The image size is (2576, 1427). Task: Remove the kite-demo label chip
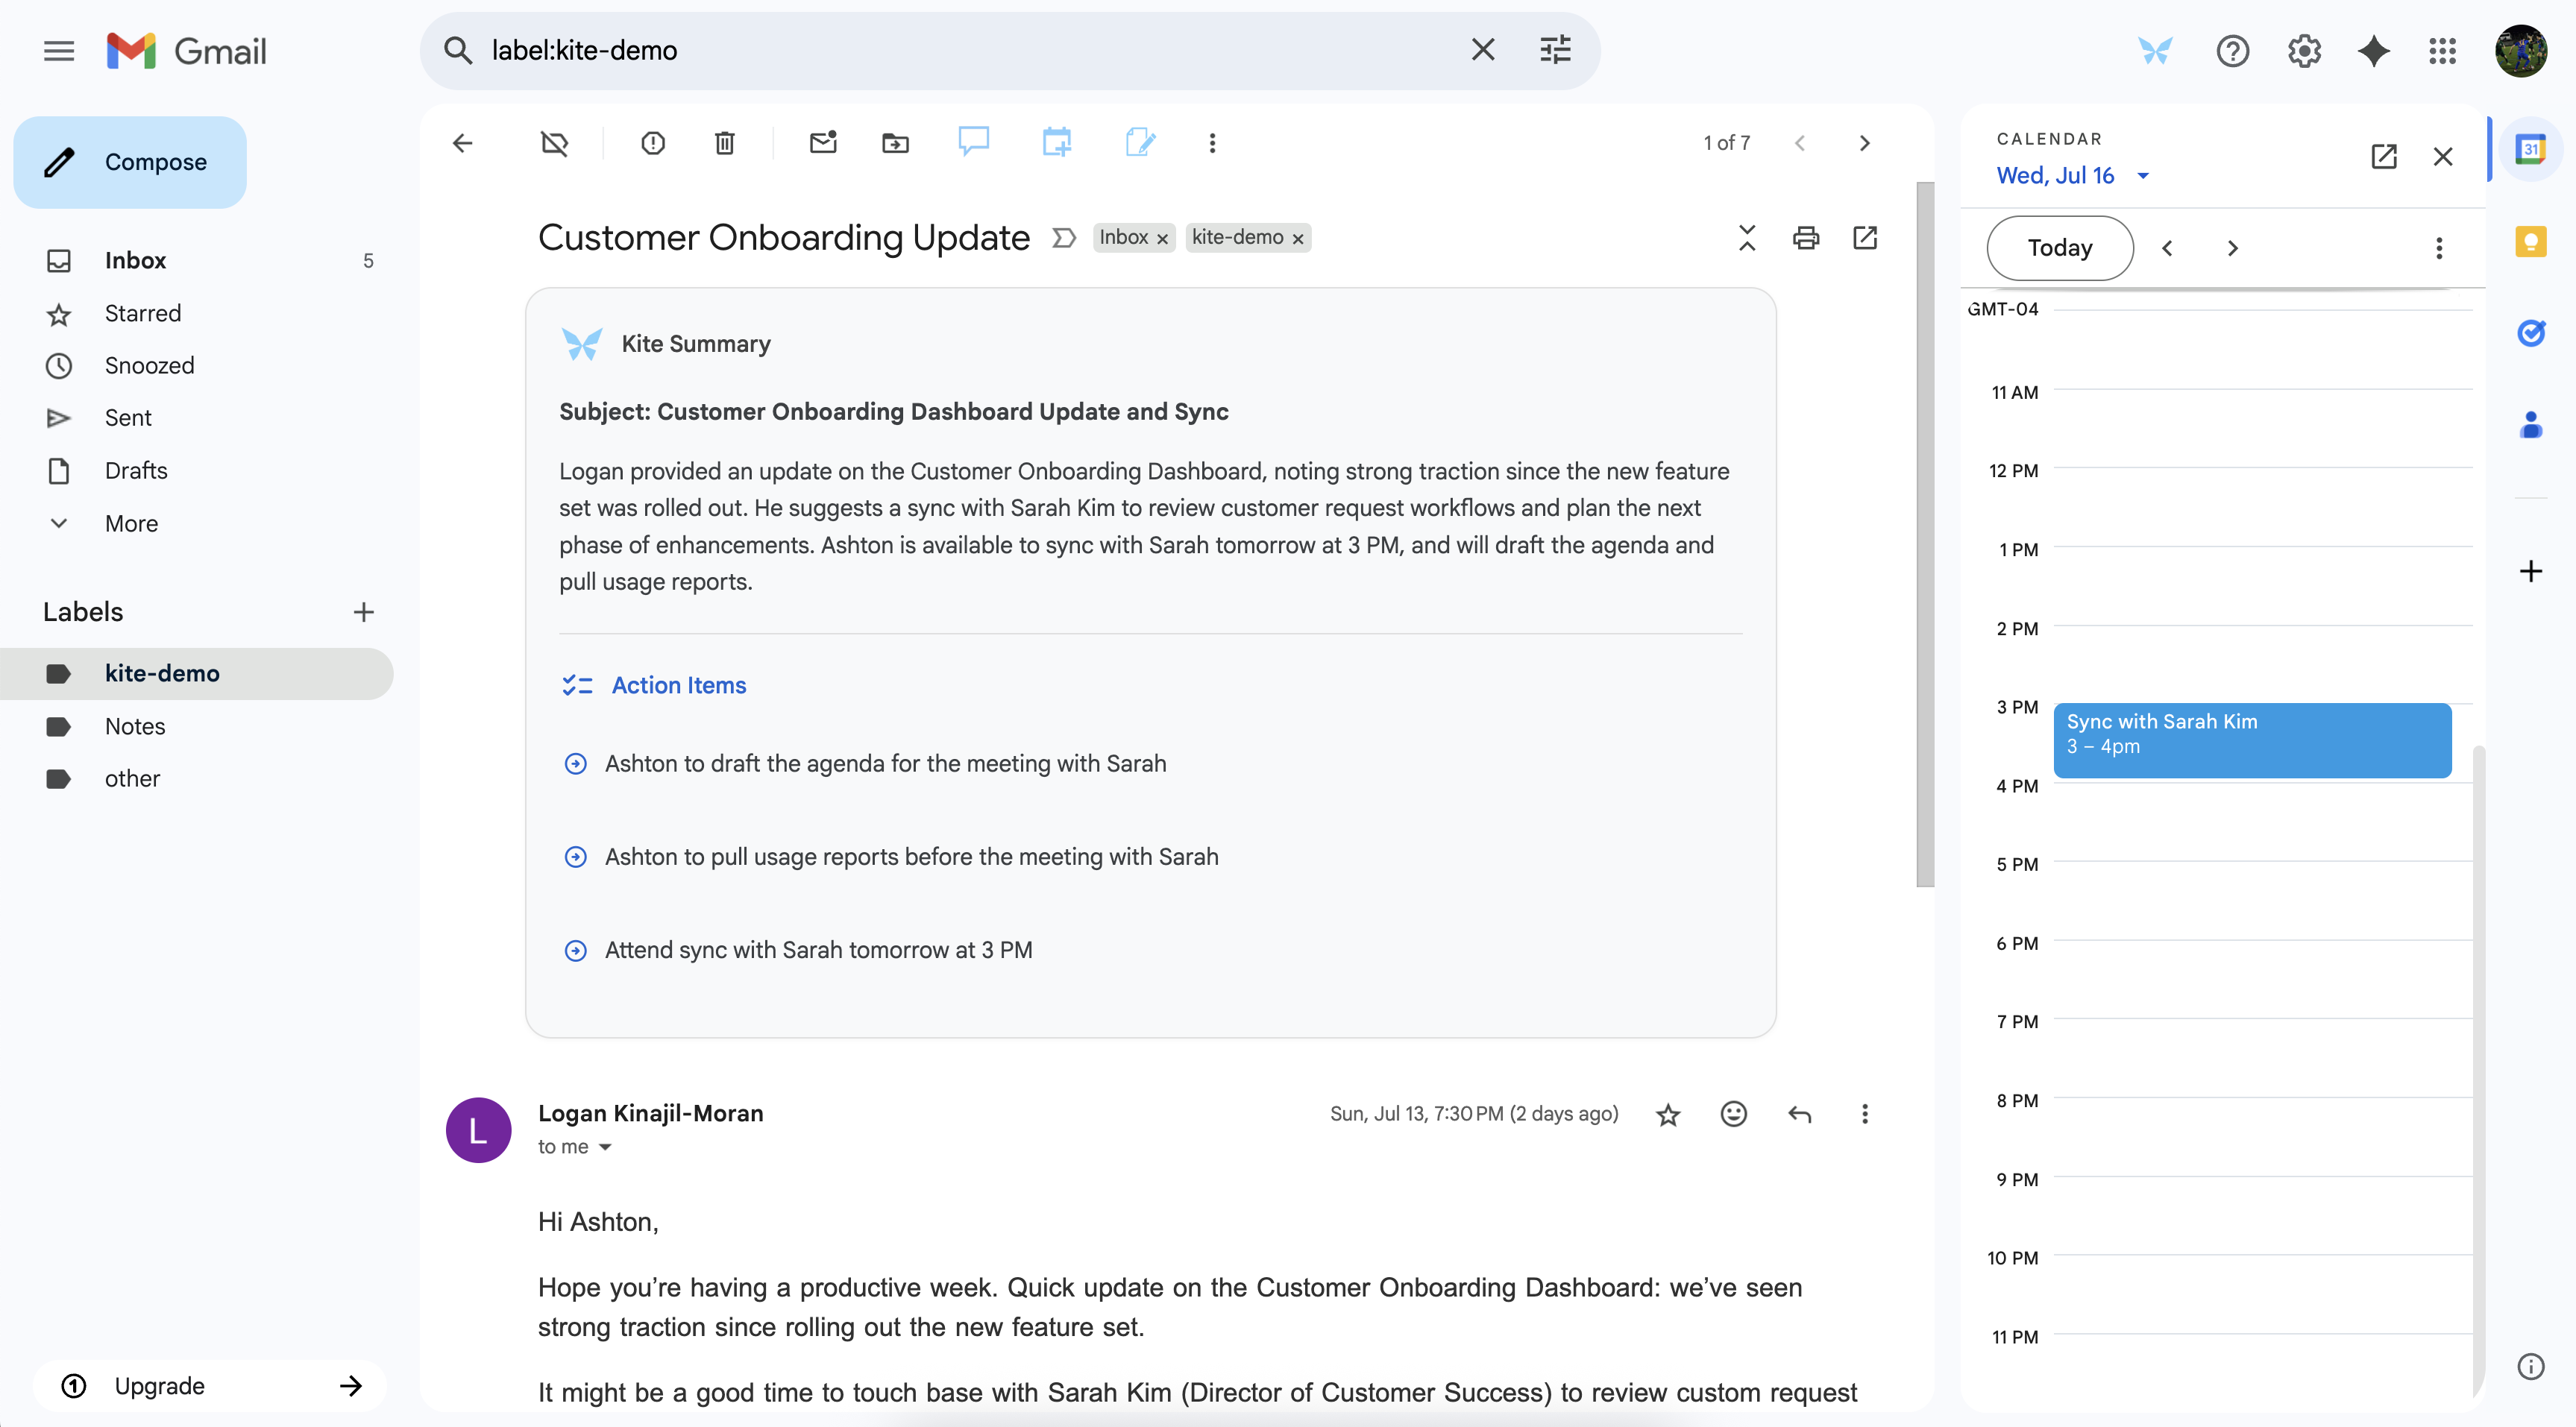(x=1298, y=239)
